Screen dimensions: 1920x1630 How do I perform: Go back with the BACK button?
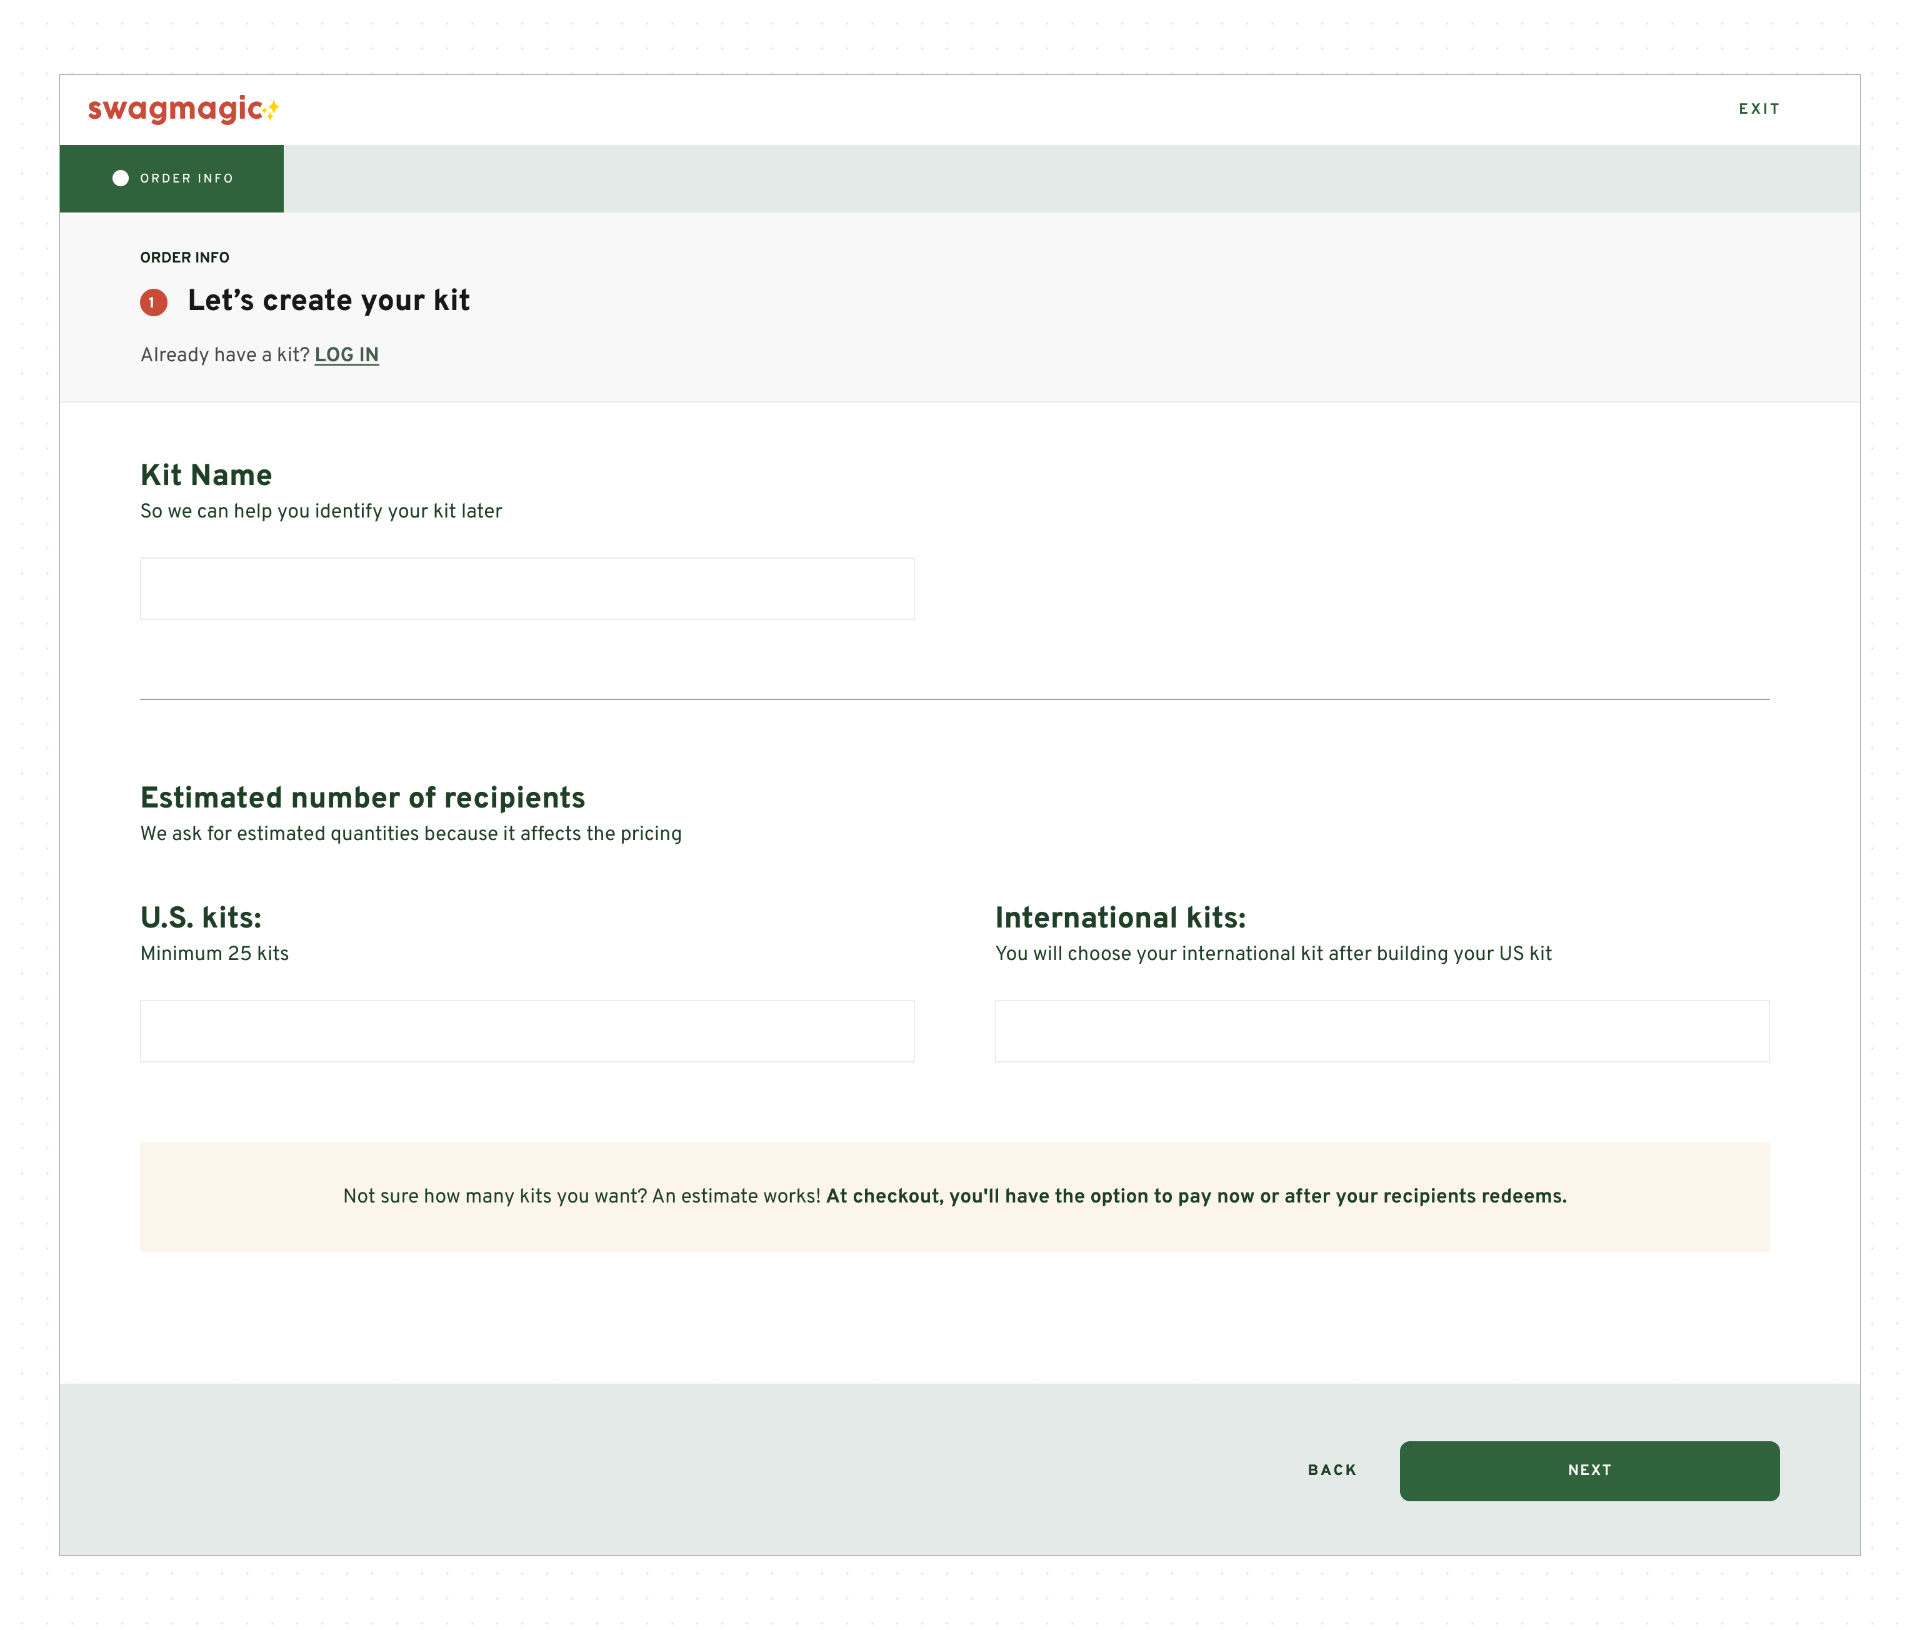pyautogui.click(x=1332, y=1470)
